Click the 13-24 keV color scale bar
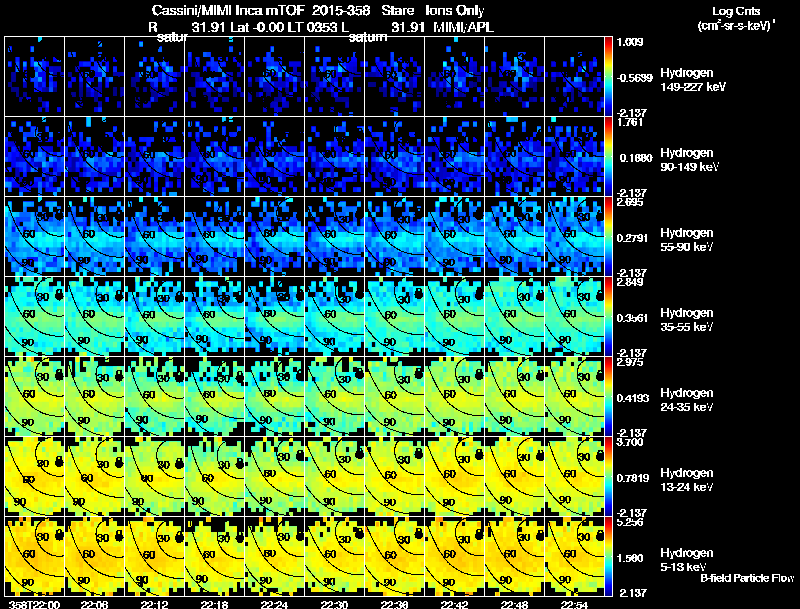800x609 pixels. click(x=608, y=477)
